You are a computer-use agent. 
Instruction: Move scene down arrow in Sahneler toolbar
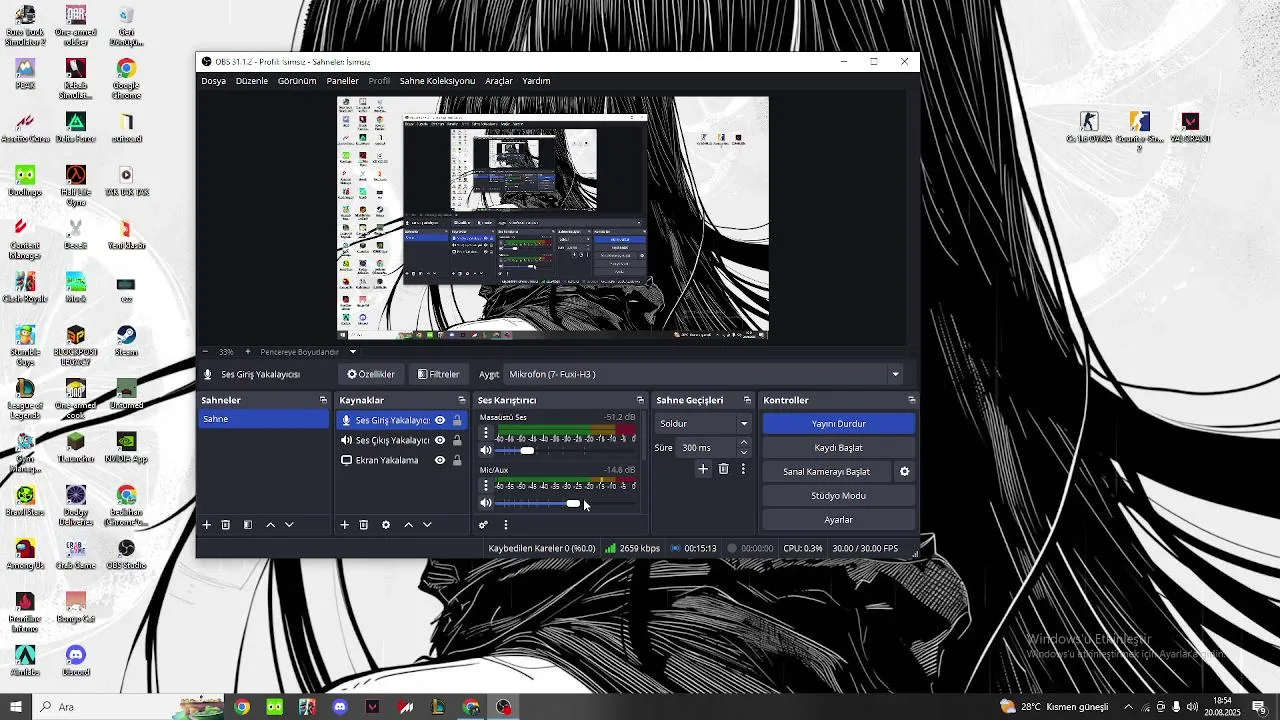(289, 525)
